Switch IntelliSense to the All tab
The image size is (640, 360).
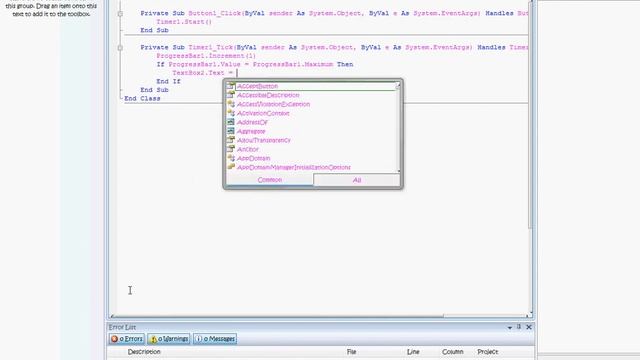click(x=357, y=180)
